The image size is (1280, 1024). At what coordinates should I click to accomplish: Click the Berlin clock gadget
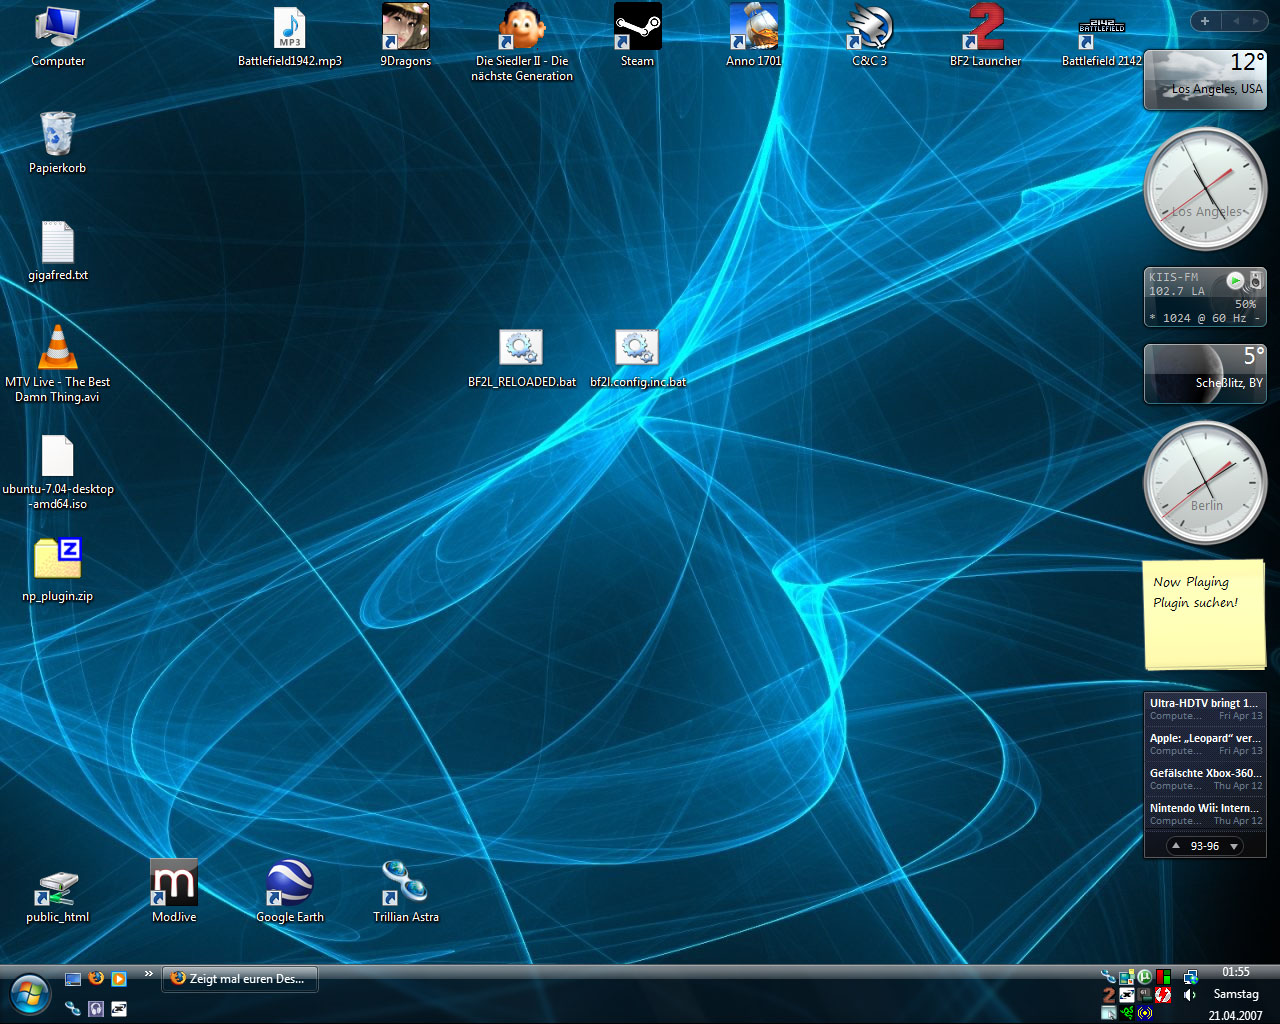1205,483
